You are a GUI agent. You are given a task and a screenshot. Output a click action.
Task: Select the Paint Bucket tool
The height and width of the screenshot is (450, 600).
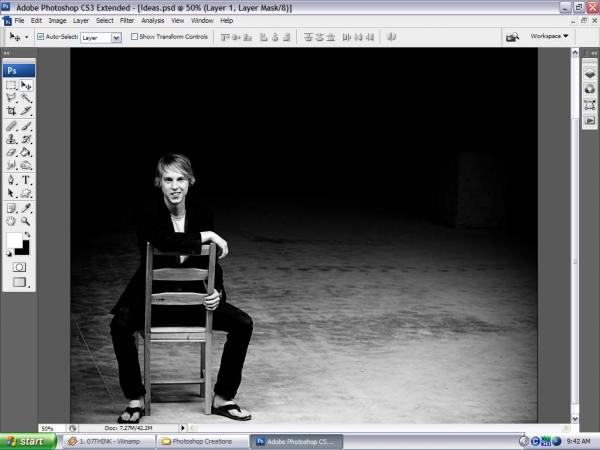pyautogui.click(x=26, y=152)
